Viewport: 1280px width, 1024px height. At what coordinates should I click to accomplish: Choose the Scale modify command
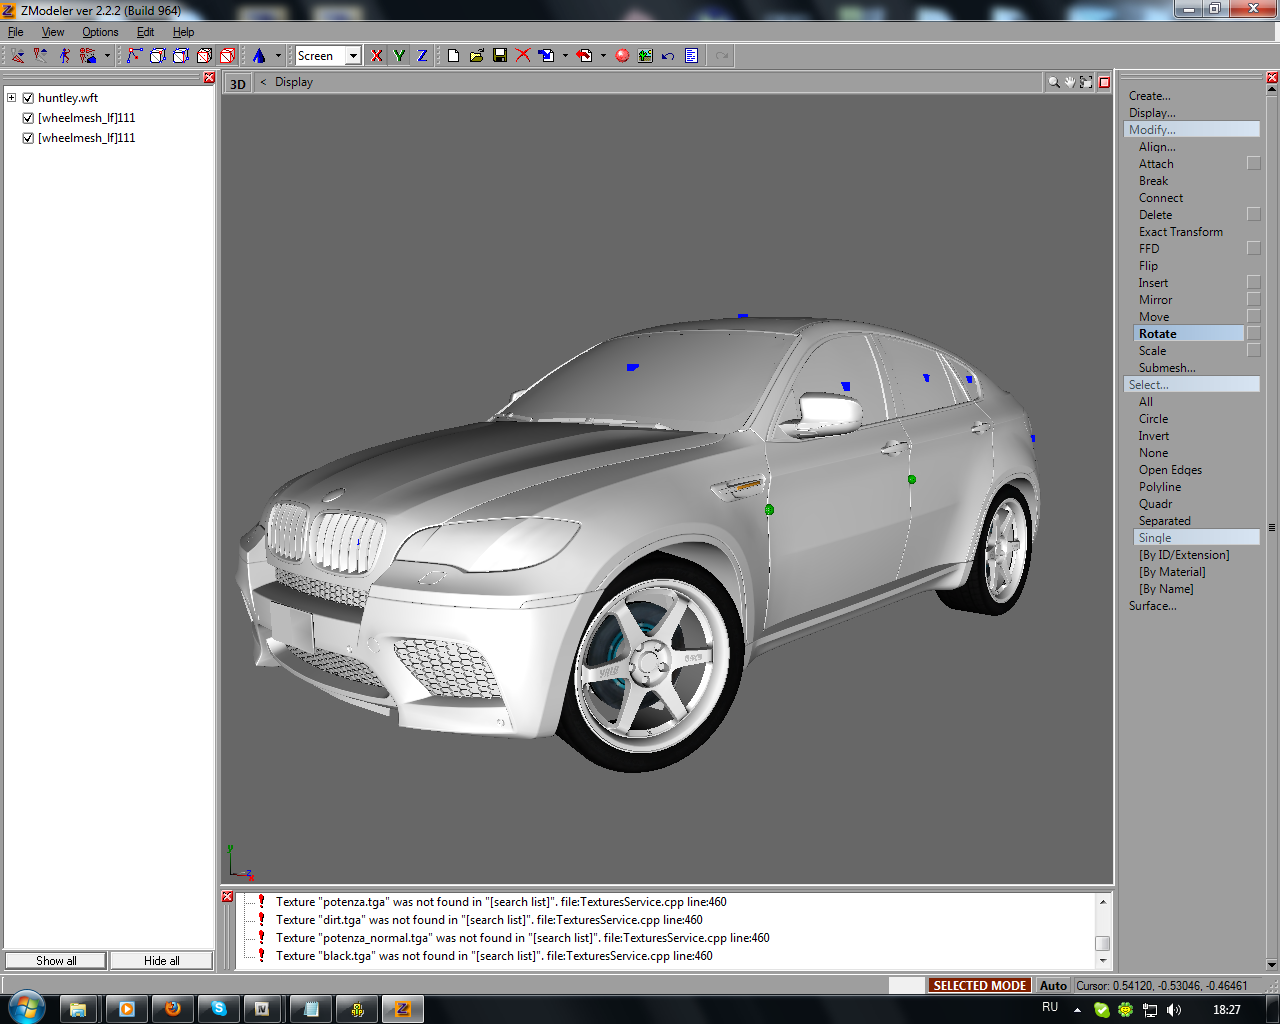point(1152,351)
